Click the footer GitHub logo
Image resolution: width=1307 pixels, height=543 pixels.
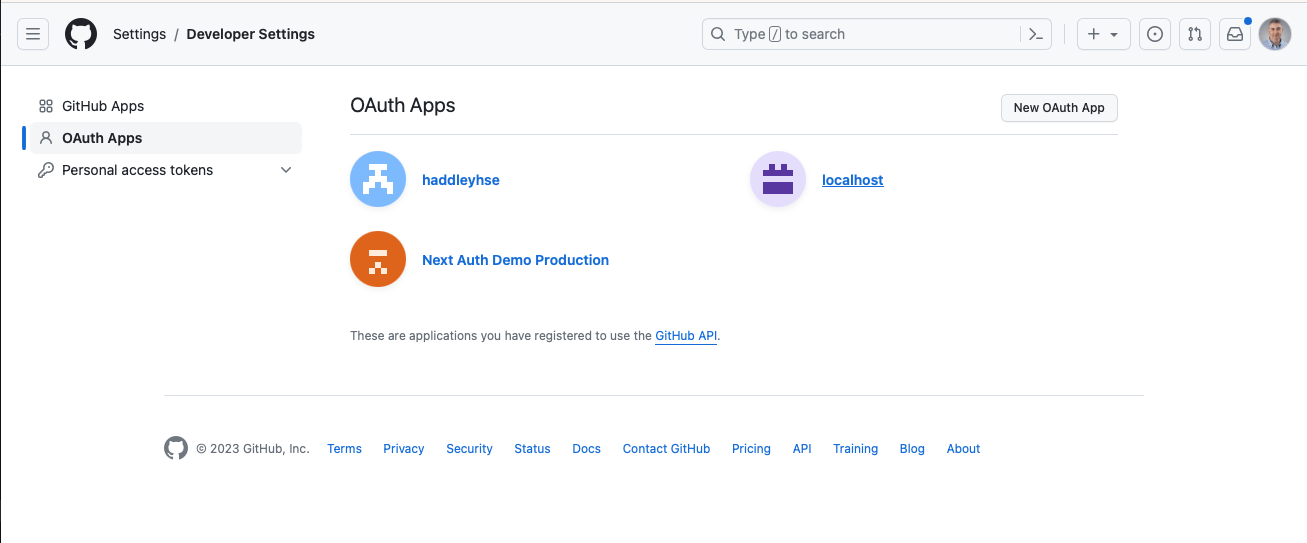176,448
